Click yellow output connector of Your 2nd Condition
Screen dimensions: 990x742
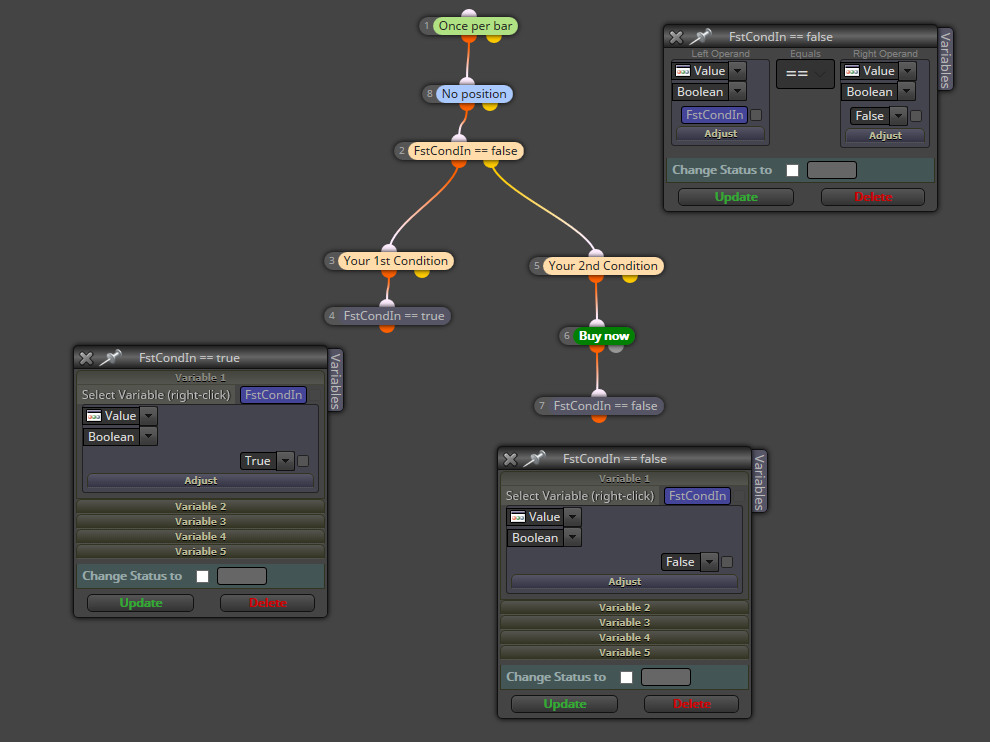629,278
